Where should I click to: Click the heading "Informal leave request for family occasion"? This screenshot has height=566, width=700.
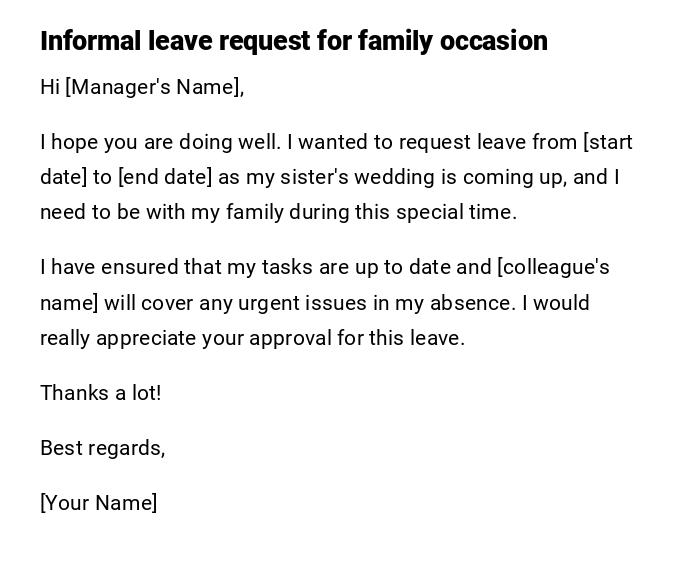293,41
